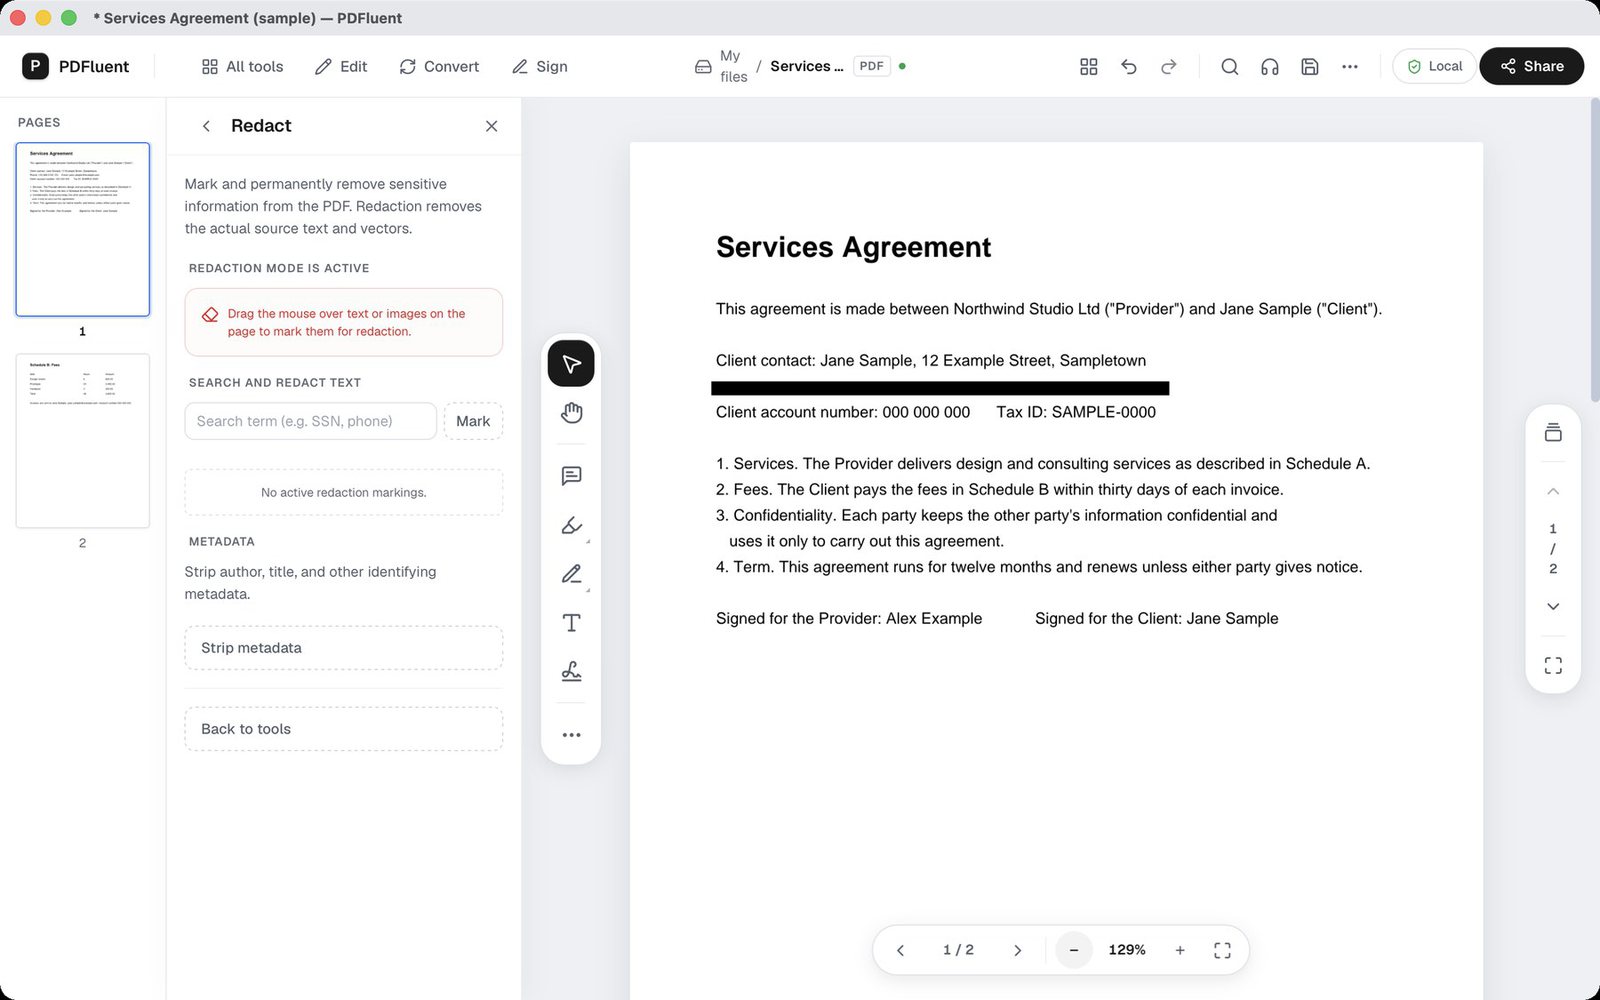The image size is (1600, 1000).
Task: Click the 129% zoom level
Action: pyautogui.click(x=1127, y=950)
